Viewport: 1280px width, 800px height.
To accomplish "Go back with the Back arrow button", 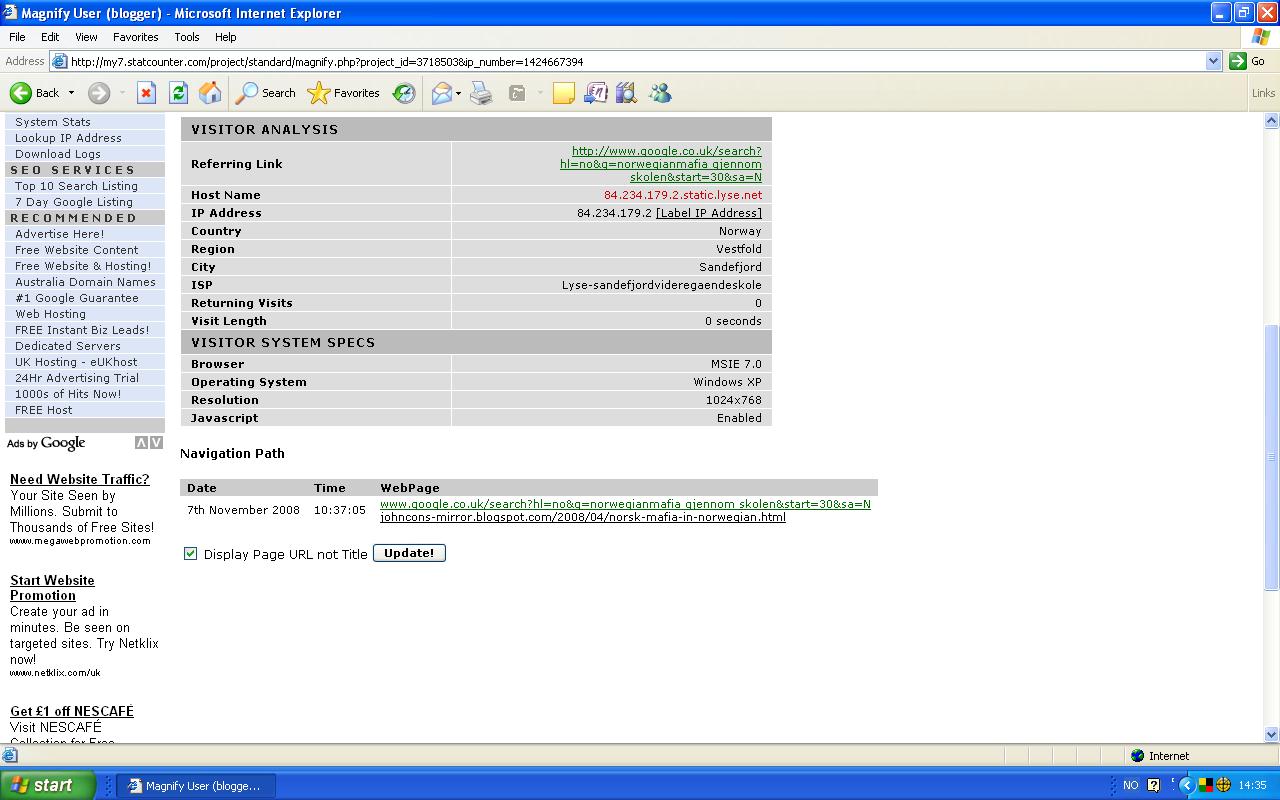I will pyautogui.click(x=35, y=93).
